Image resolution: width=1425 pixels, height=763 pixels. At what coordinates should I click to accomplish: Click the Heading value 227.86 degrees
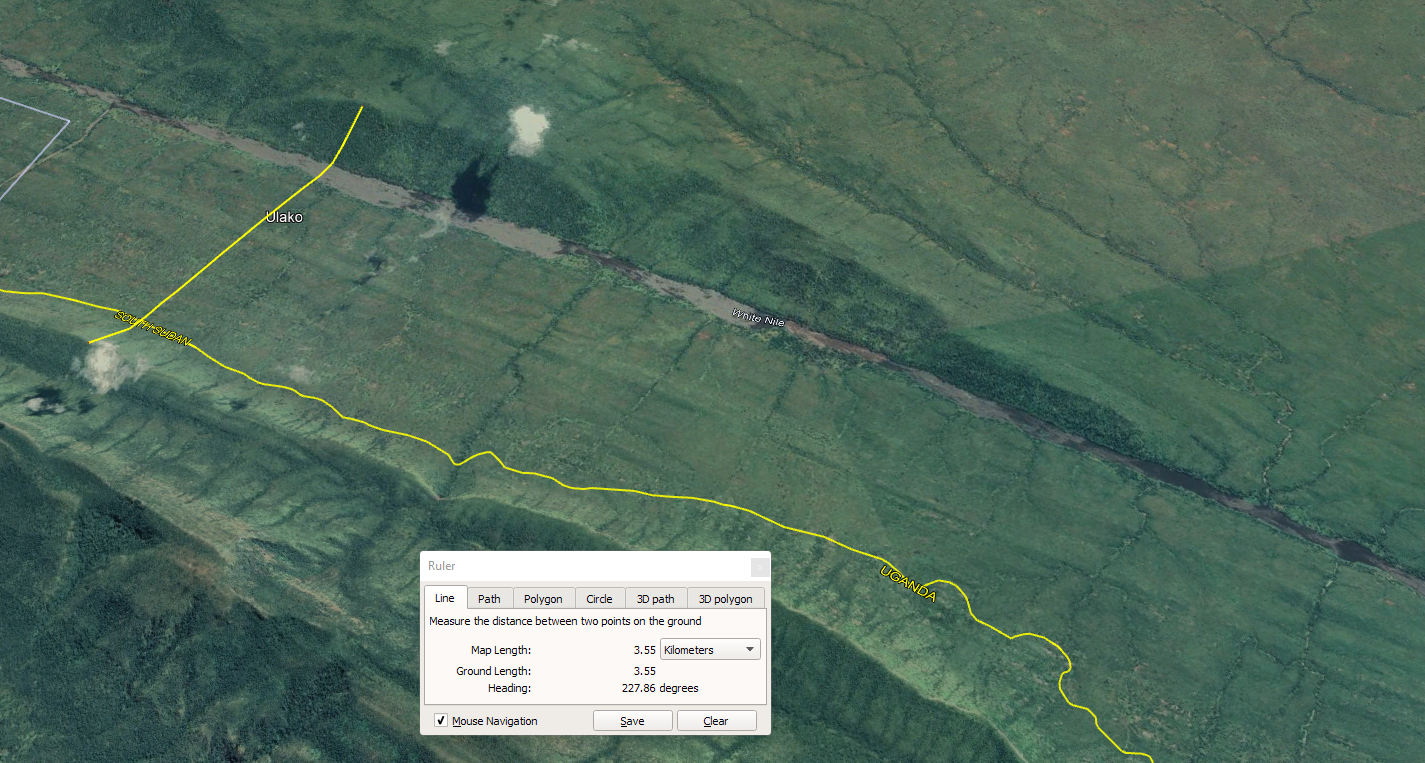coord(660,688)
